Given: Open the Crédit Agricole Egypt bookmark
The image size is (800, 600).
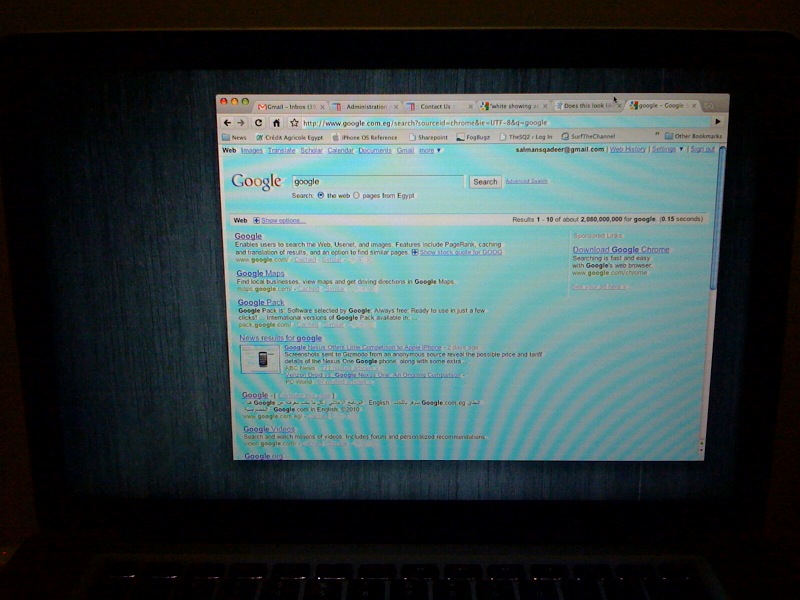Looking at the screenshot, I should (x=289, y=137).
